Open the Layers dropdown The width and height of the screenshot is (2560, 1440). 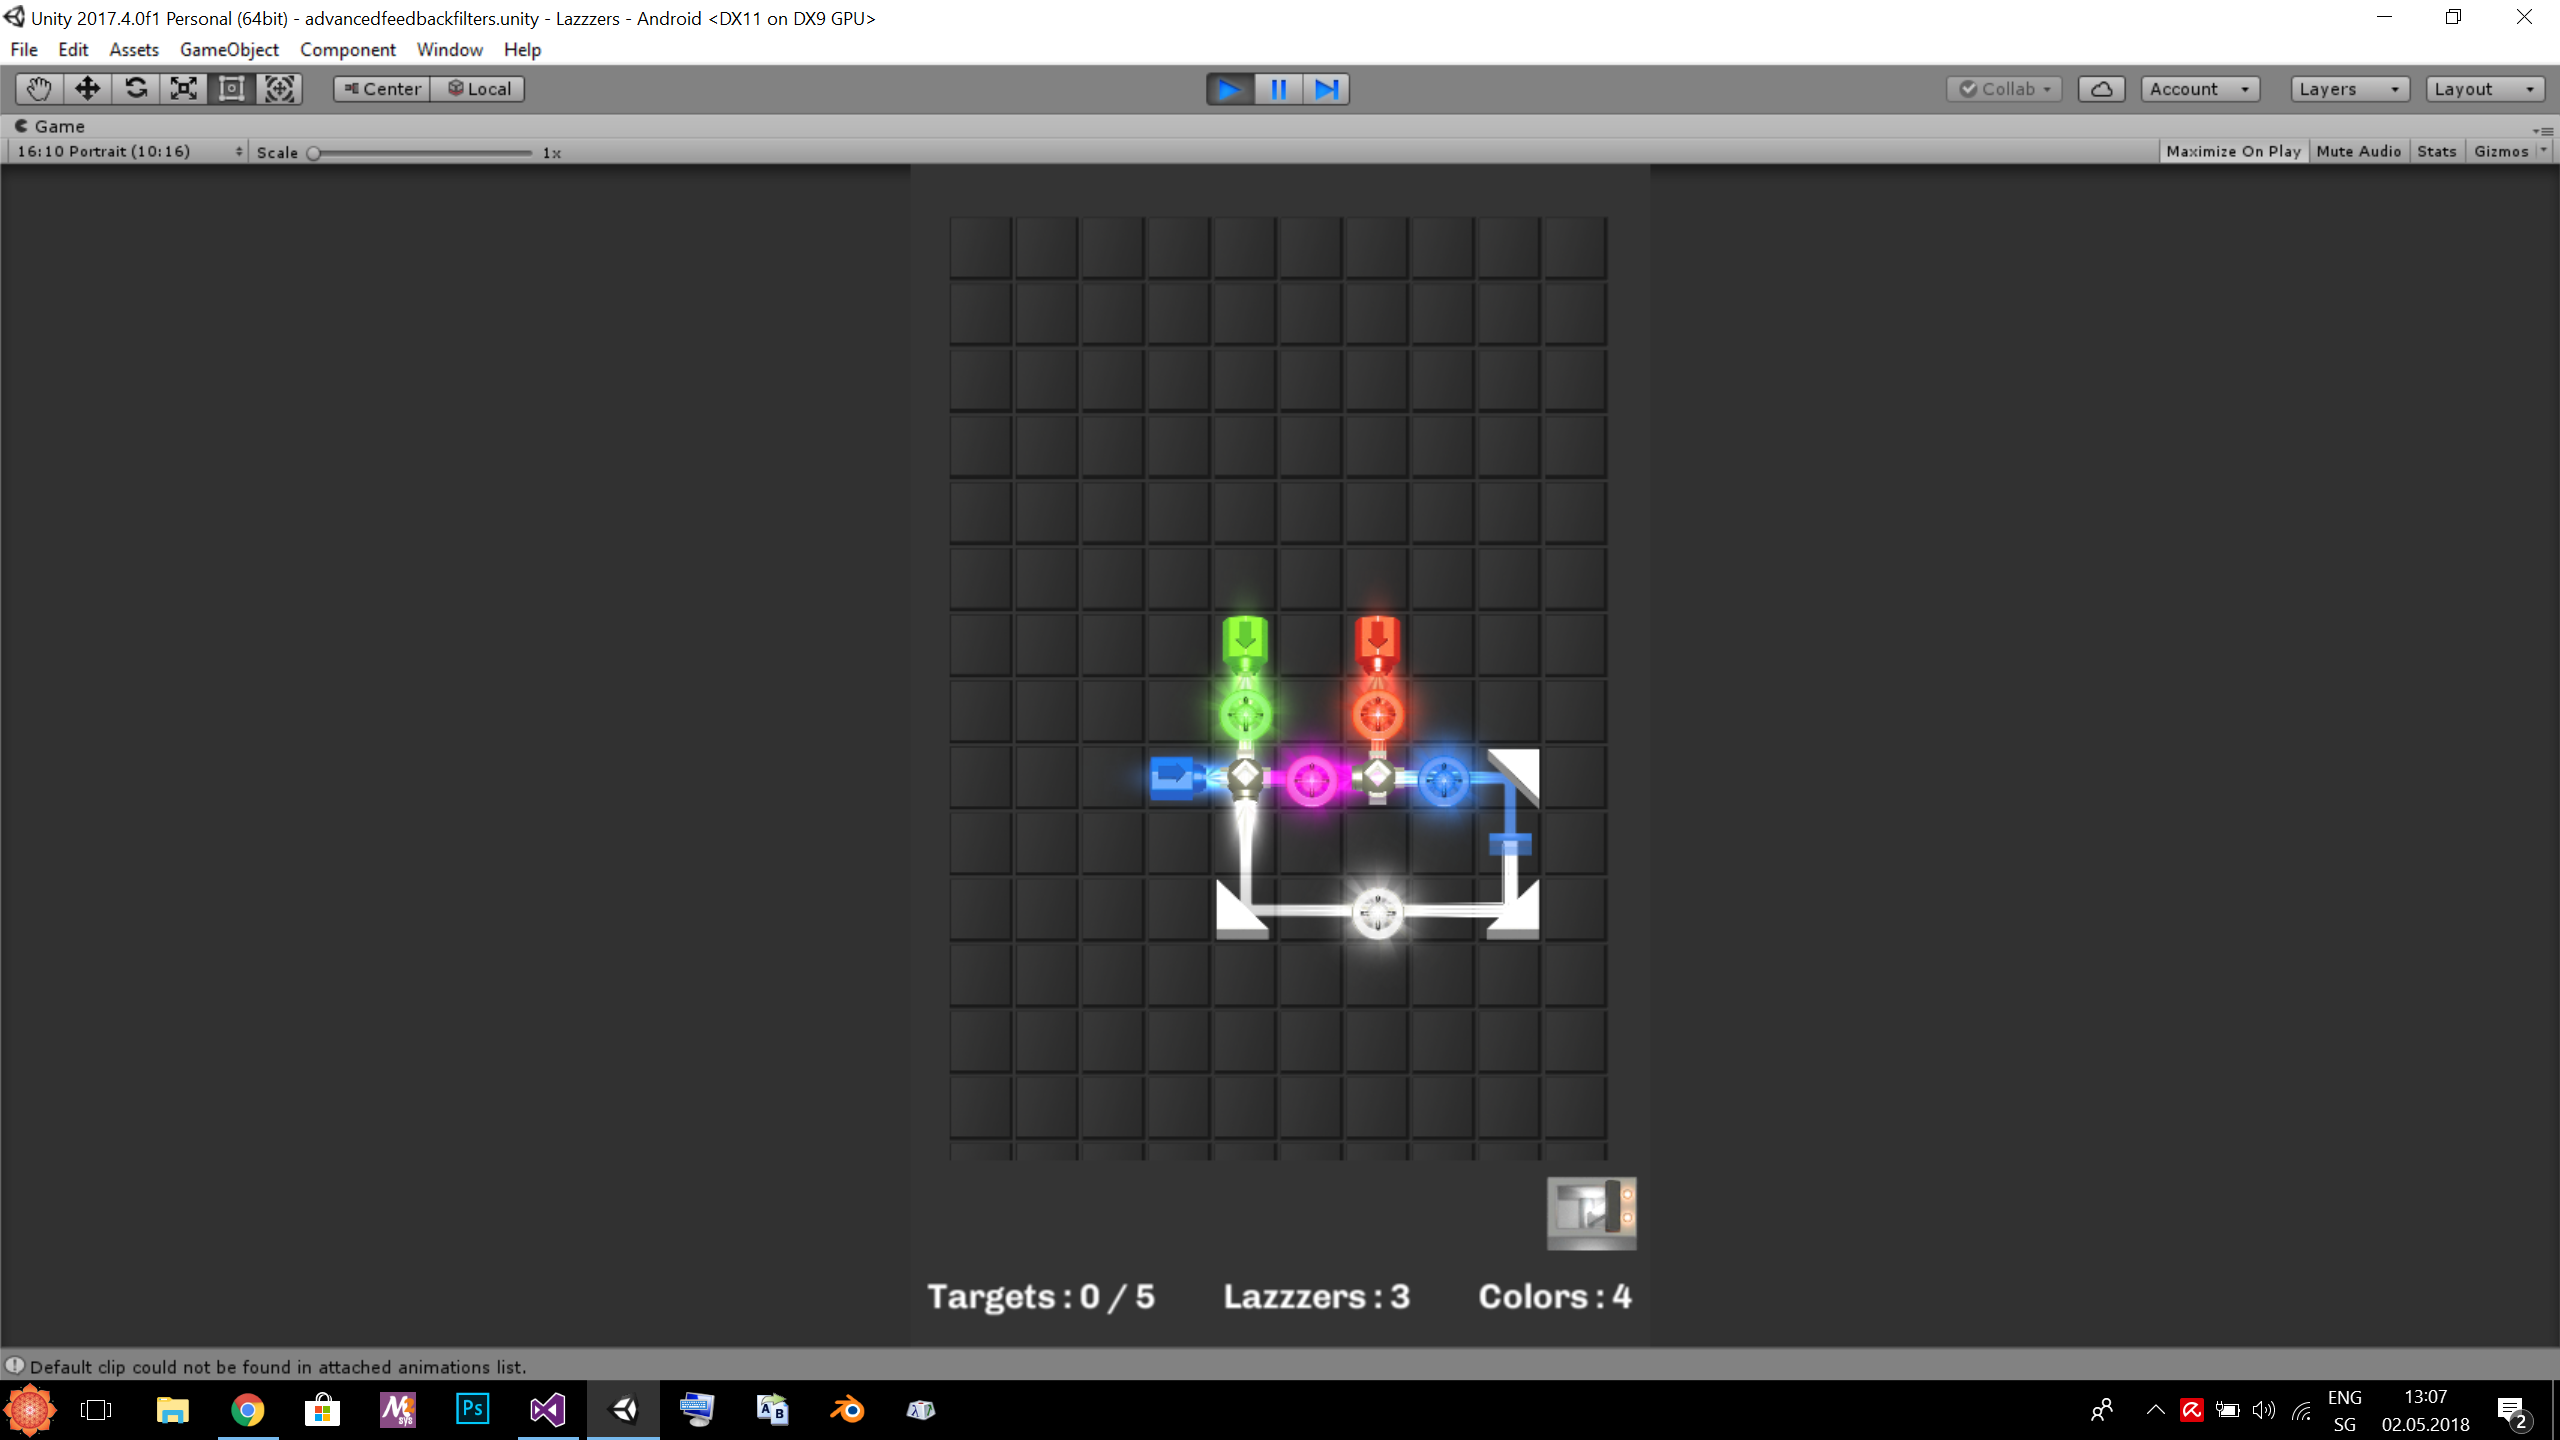point(2349,89)
